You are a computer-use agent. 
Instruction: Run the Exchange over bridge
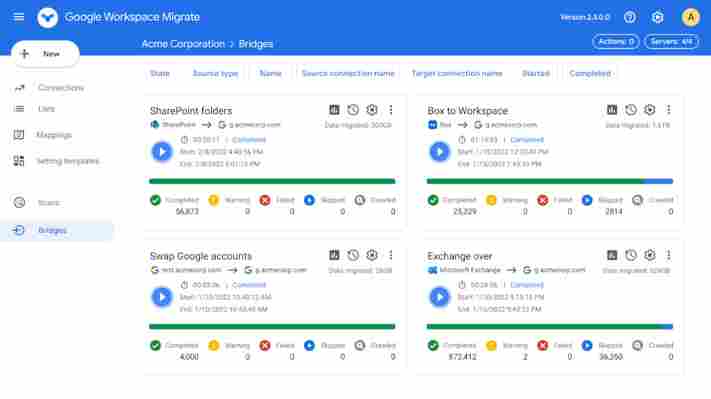(439, 297)
